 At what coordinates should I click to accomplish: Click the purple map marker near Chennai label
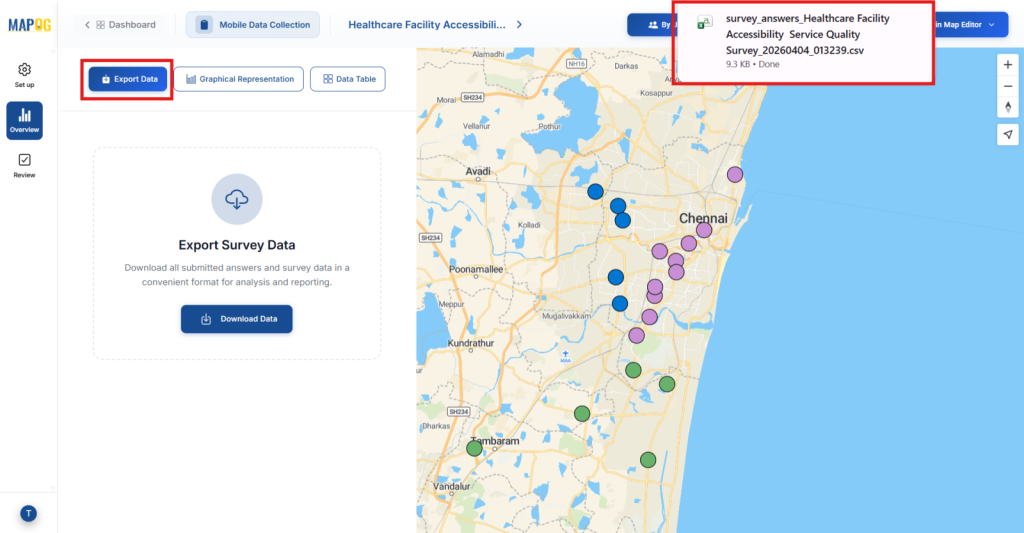point(704,230)
